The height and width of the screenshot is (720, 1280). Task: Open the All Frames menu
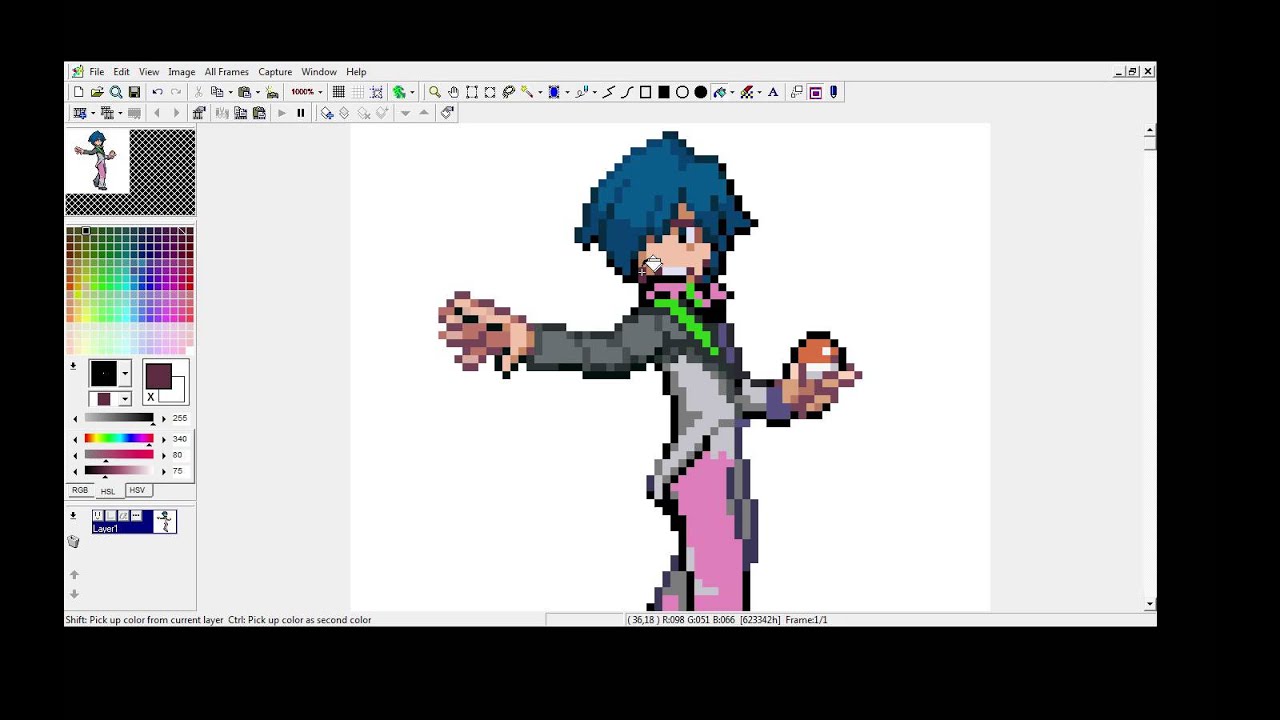[227, 72]
